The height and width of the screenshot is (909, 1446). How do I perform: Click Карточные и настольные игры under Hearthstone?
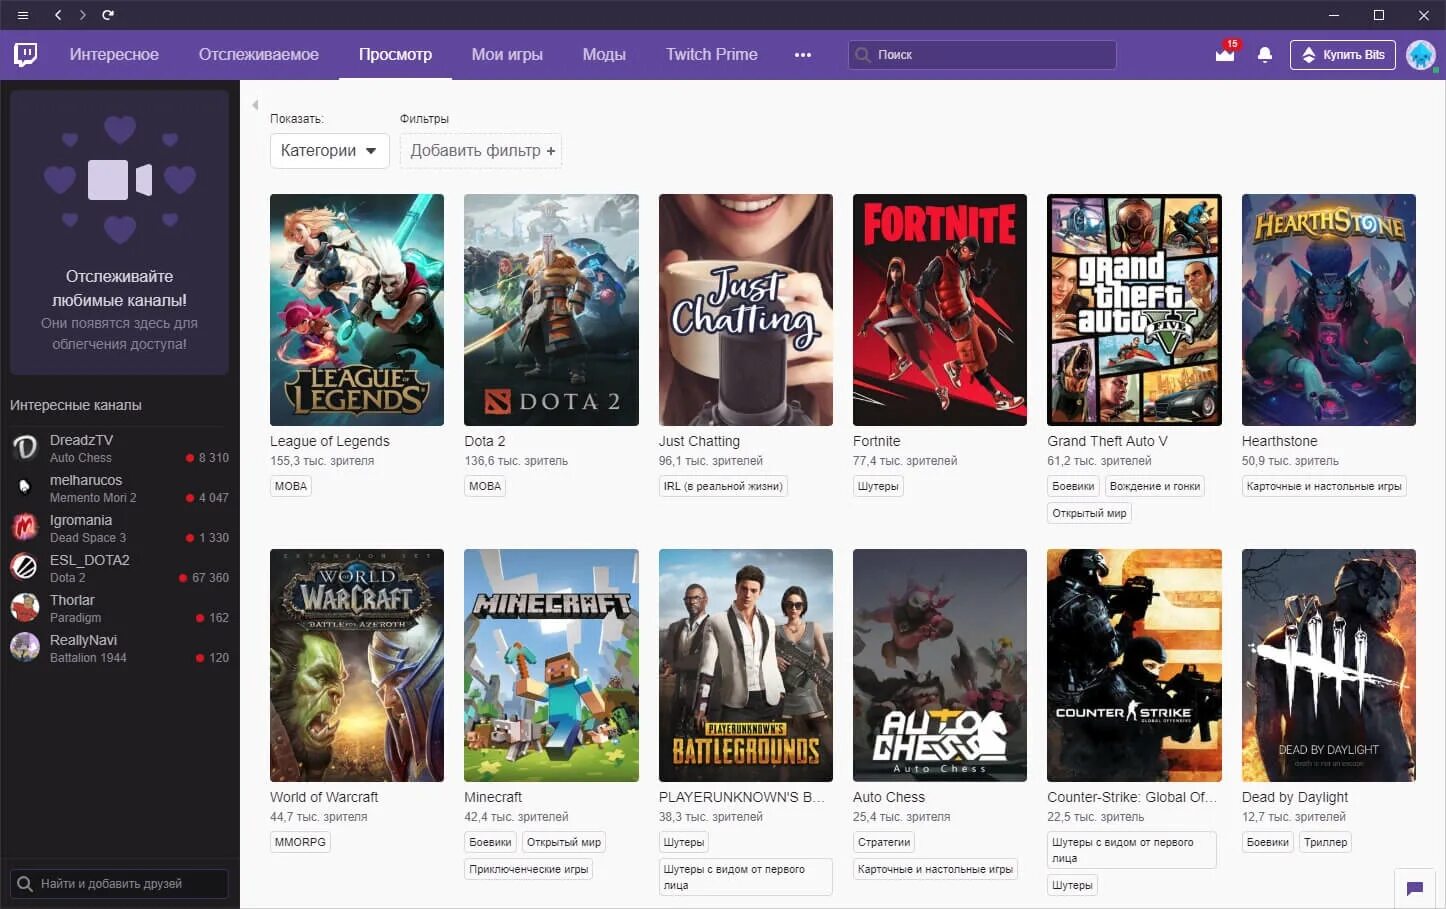[1324, 486]
